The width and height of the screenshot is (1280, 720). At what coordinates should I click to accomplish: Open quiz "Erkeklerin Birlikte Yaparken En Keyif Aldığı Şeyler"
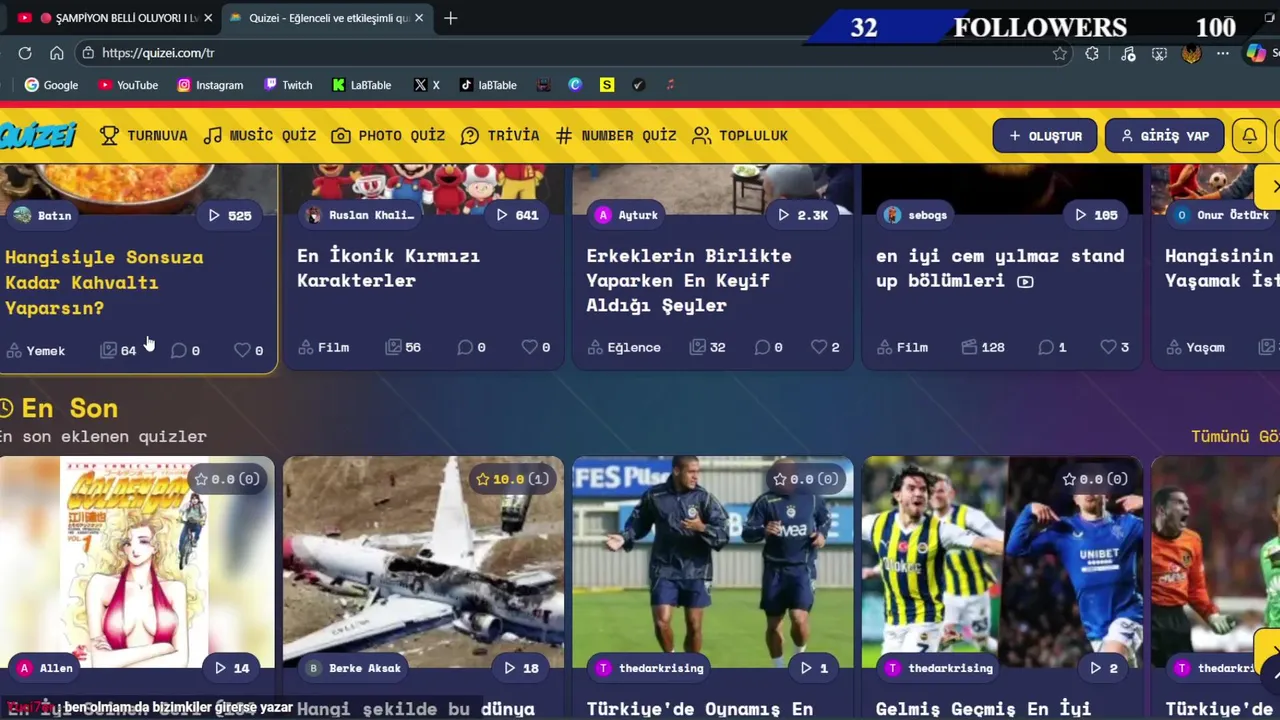click(x=689, y=280)
